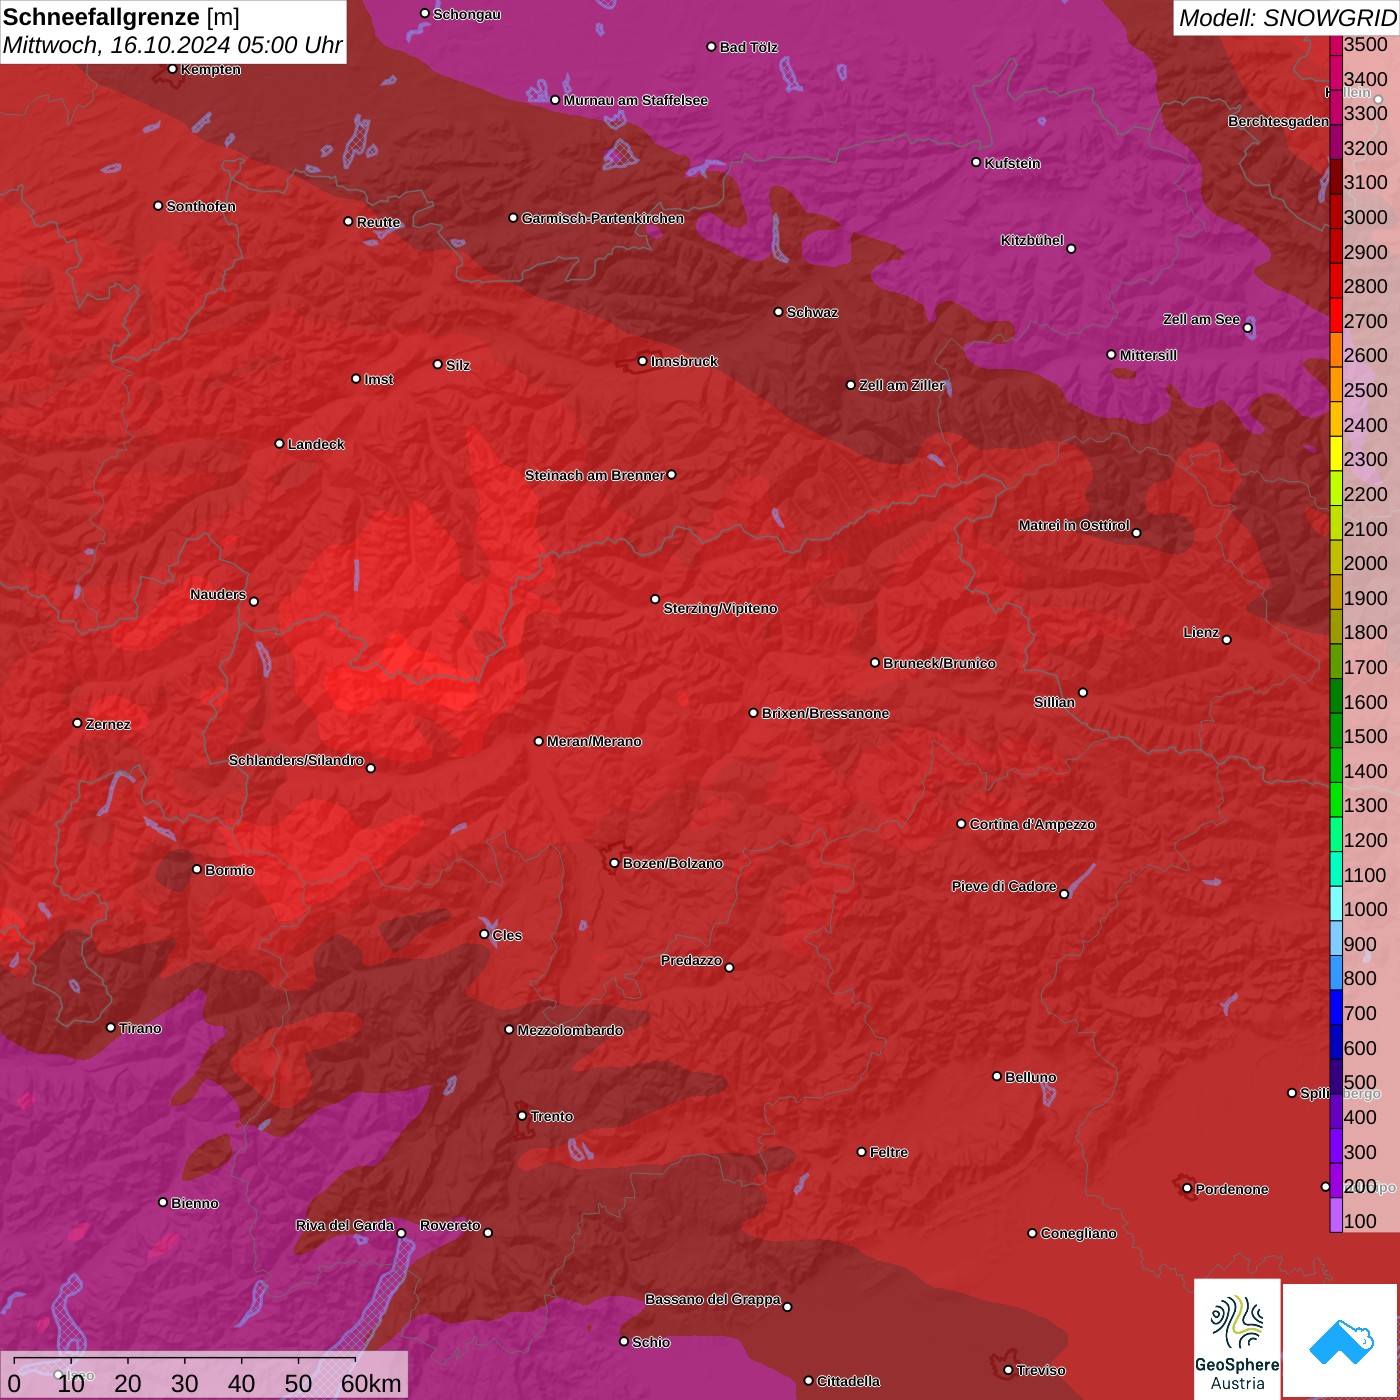Click the 'Zernez' label
Screen dimensions: 1400x1400
108,724
